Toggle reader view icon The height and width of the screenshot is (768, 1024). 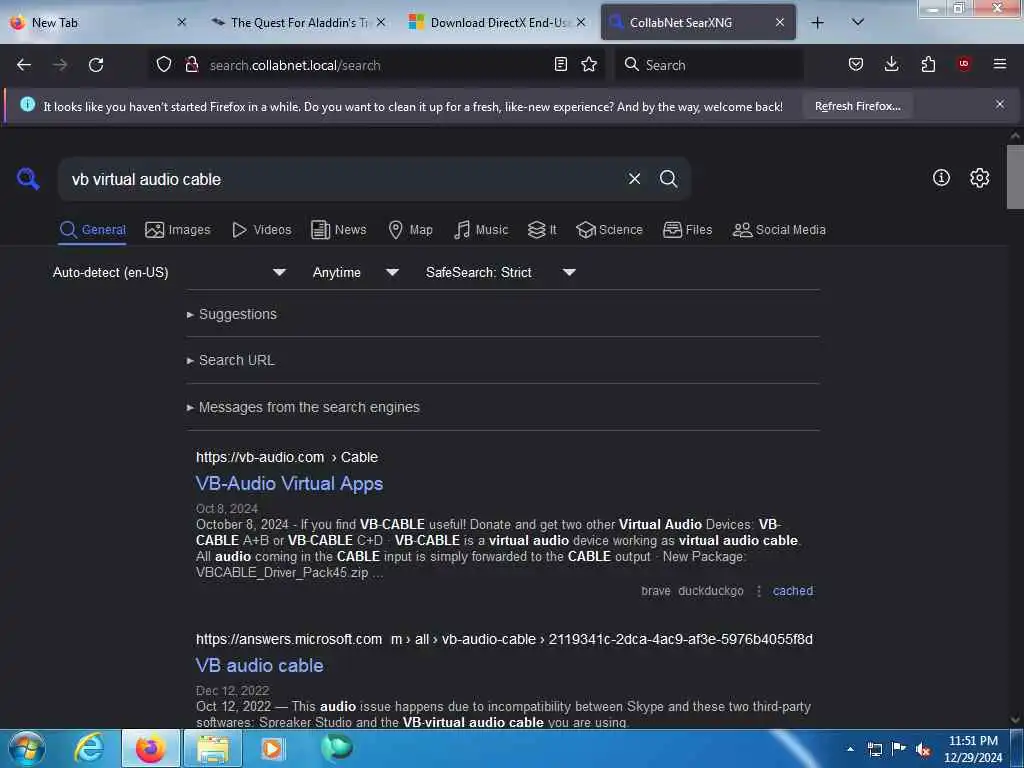(560, 64)
